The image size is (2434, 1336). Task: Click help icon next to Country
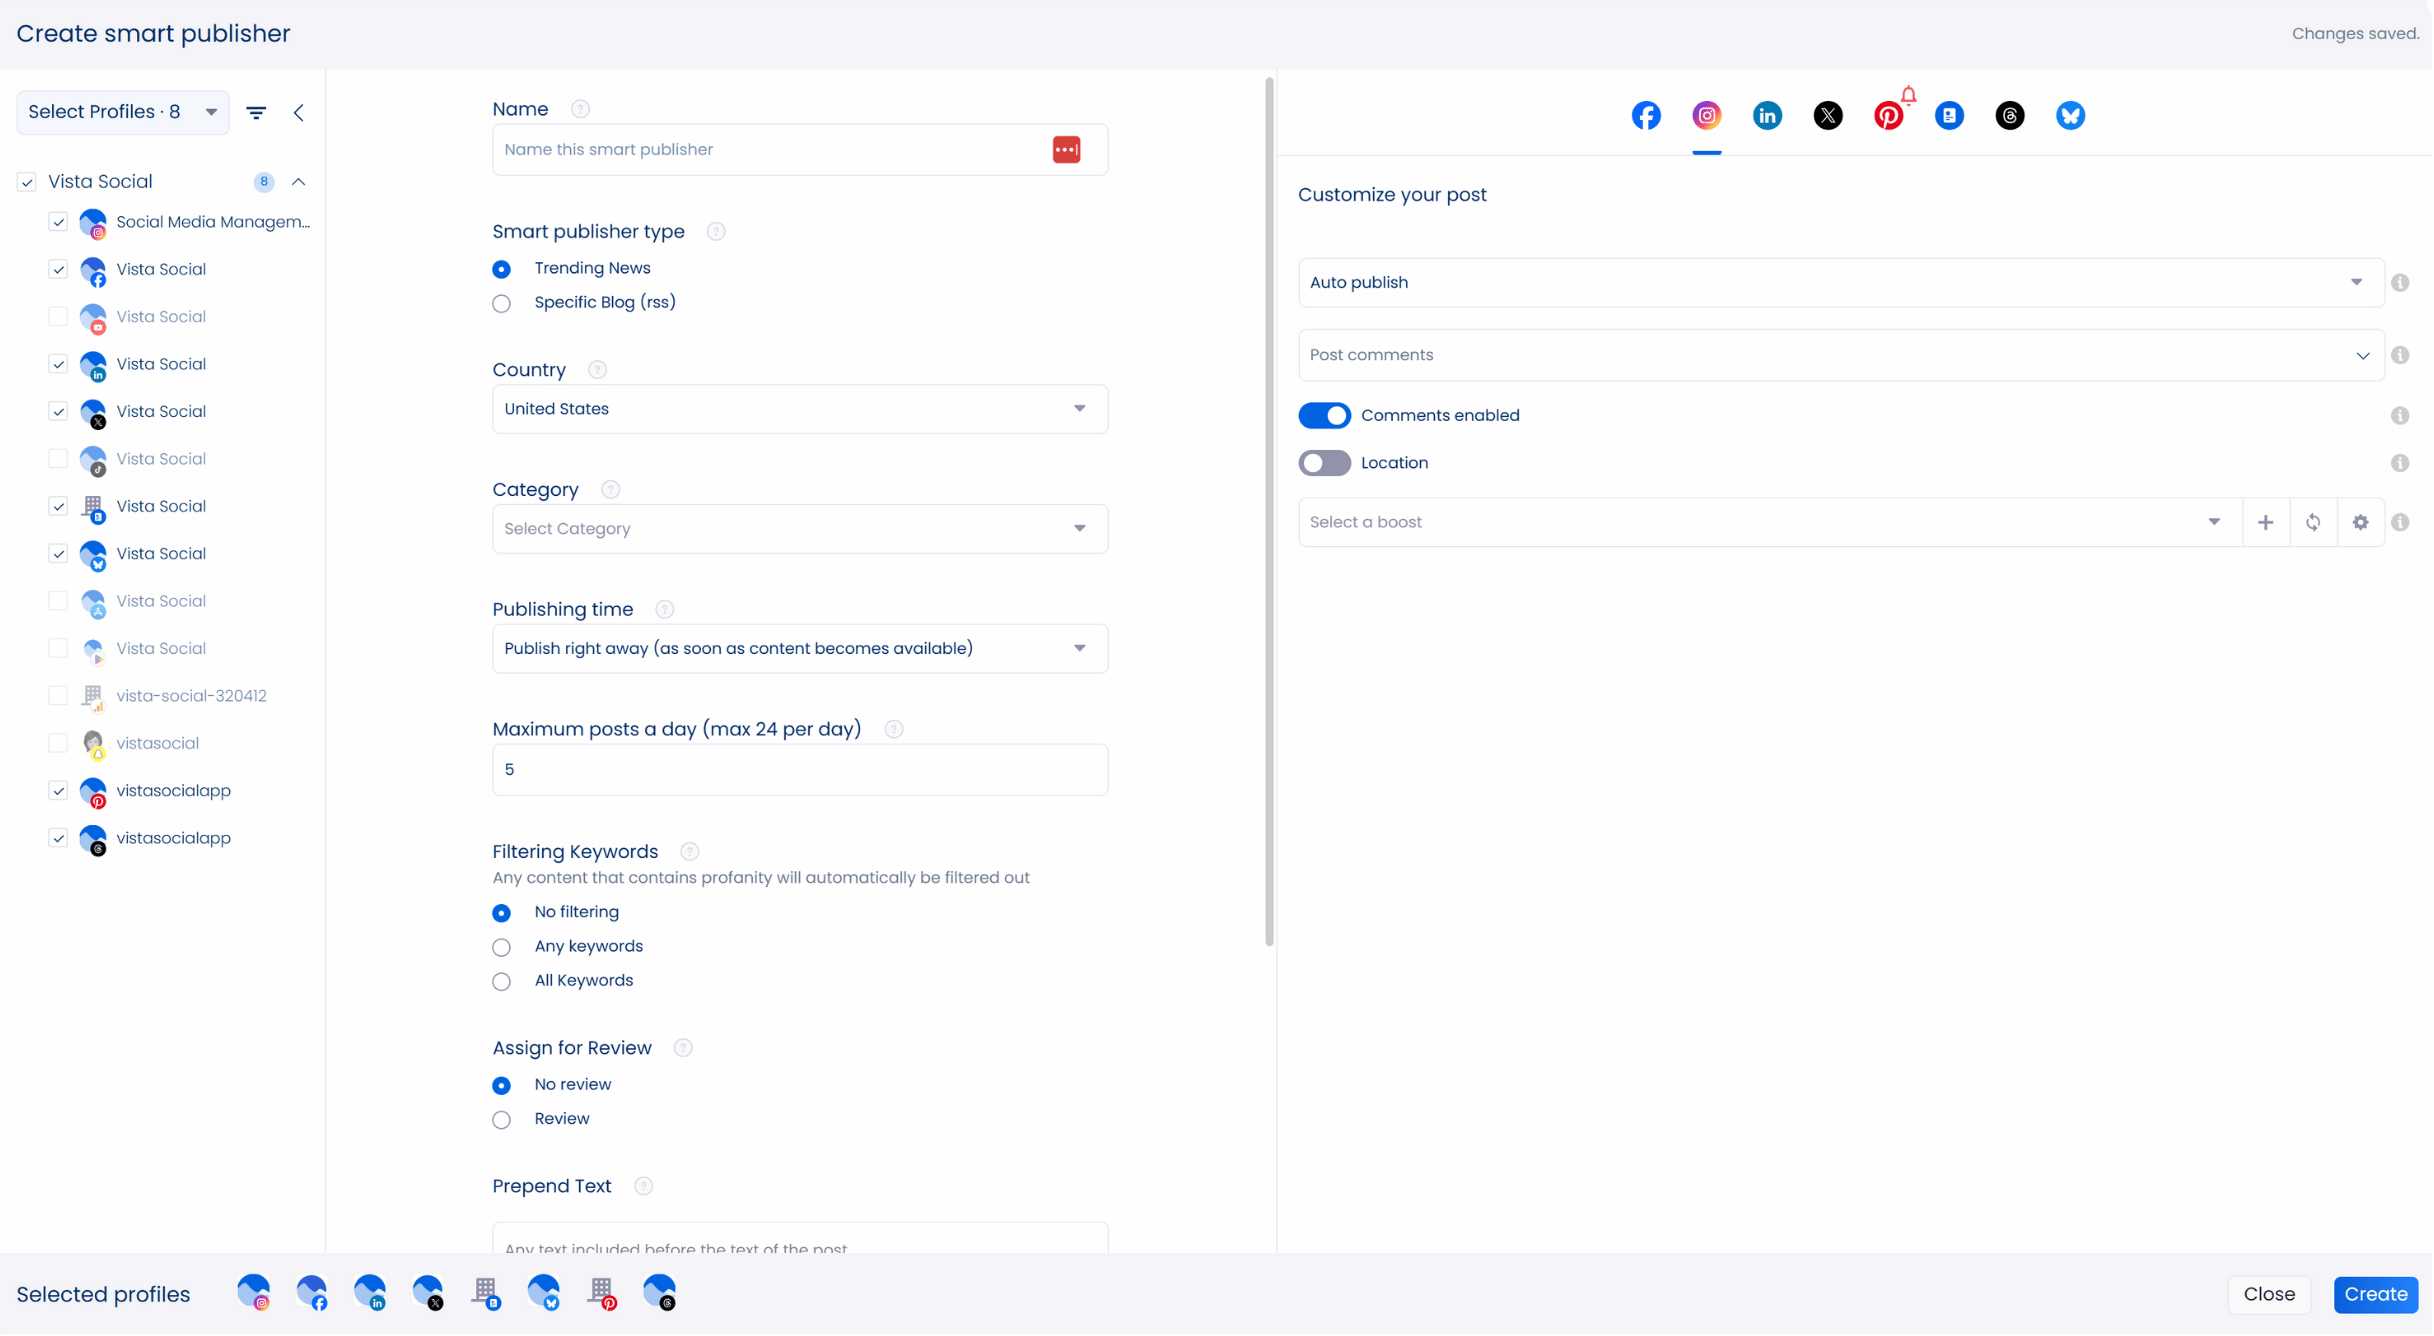tap(597, 370)
